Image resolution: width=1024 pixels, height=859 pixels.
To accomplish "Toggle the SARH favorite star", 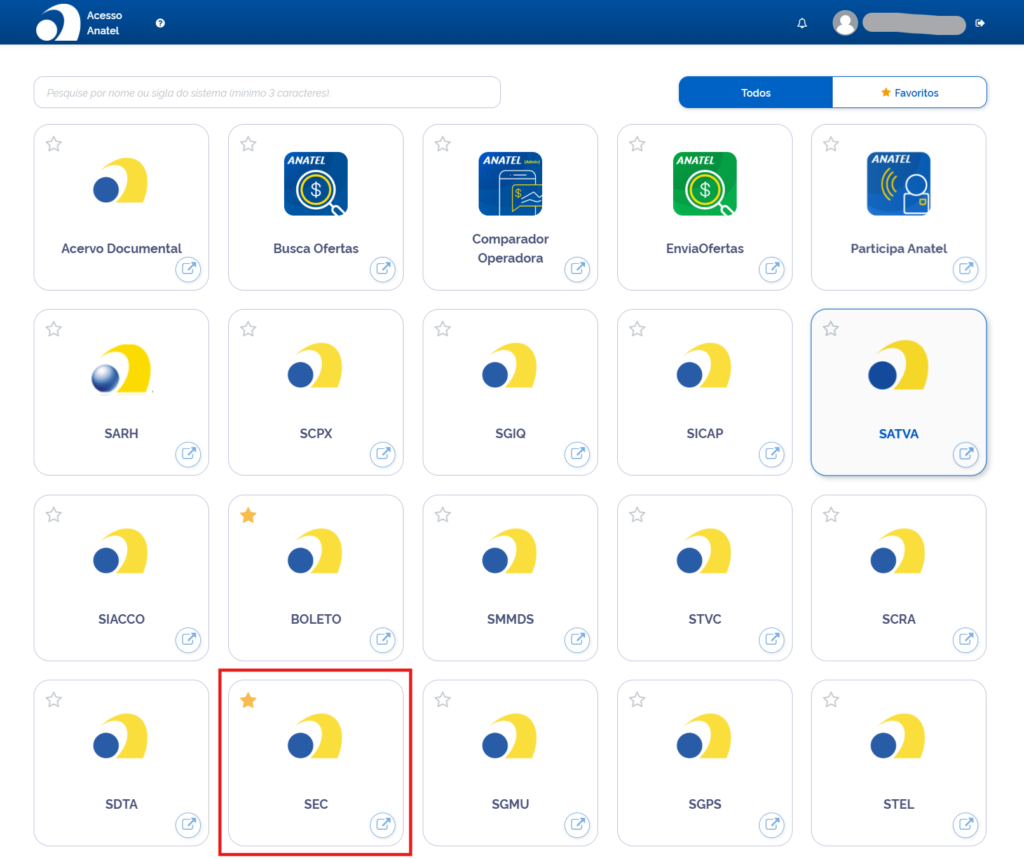I will (x=54, y=329).
